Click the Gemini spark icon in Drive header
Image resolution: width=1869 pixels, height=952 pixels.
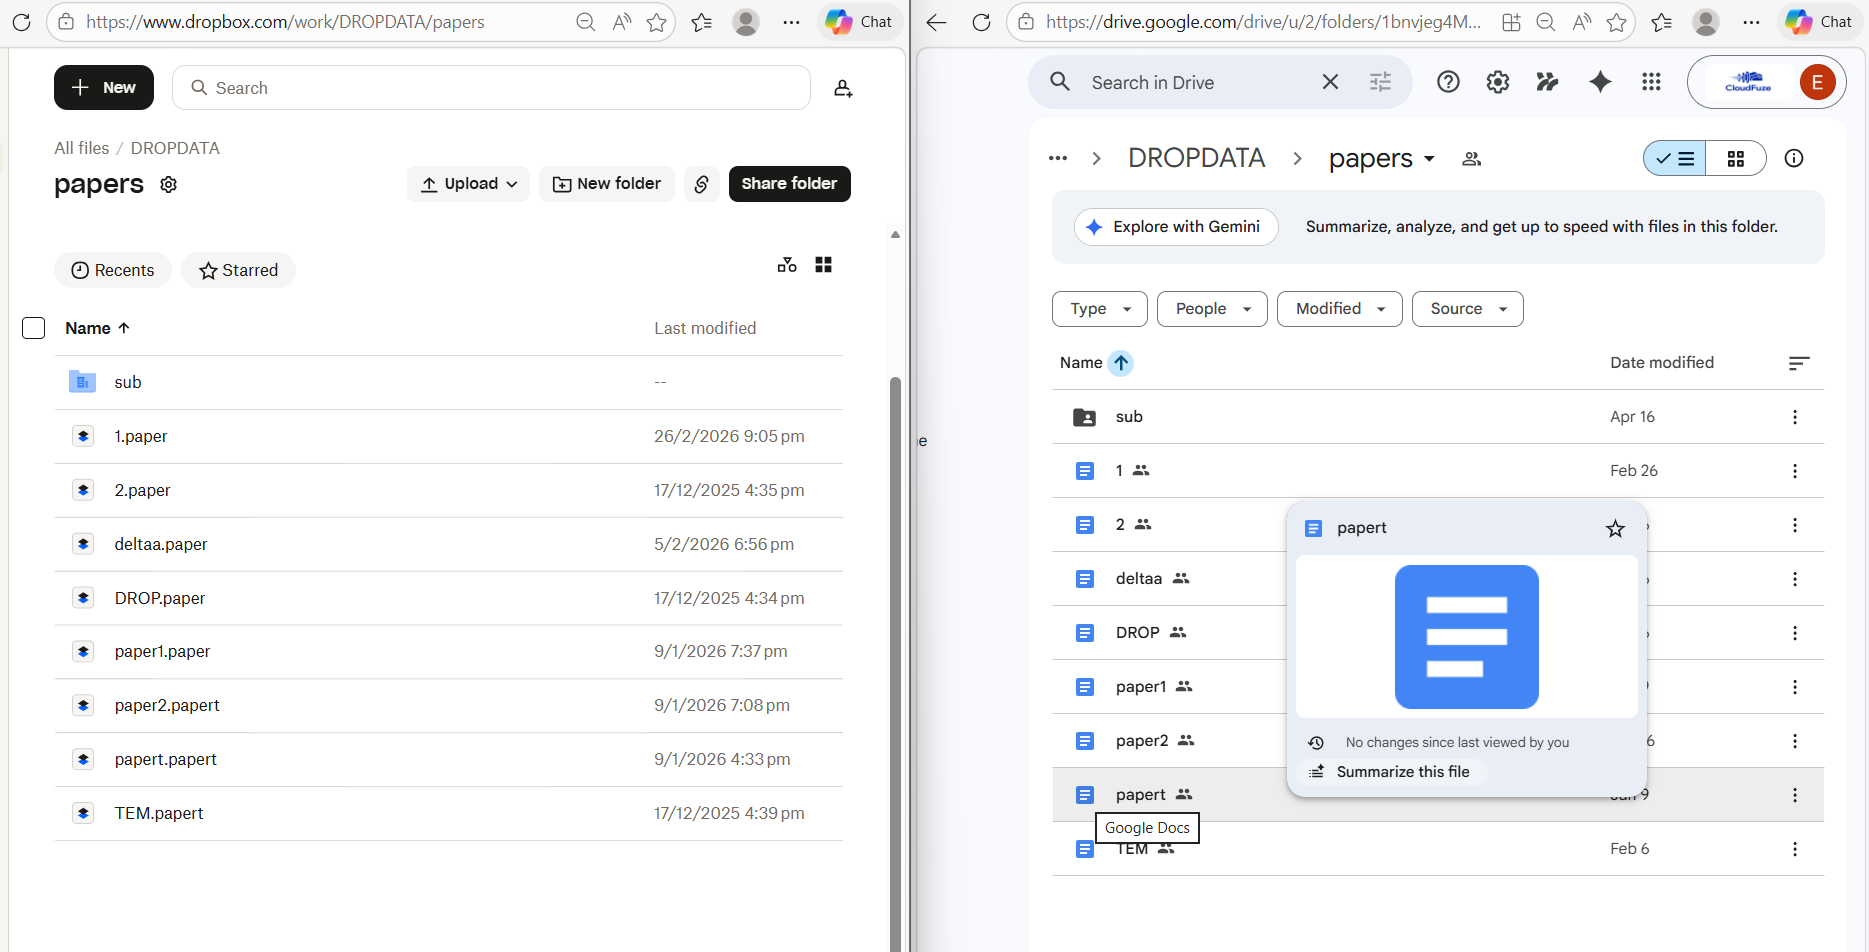click(1600, 82)
